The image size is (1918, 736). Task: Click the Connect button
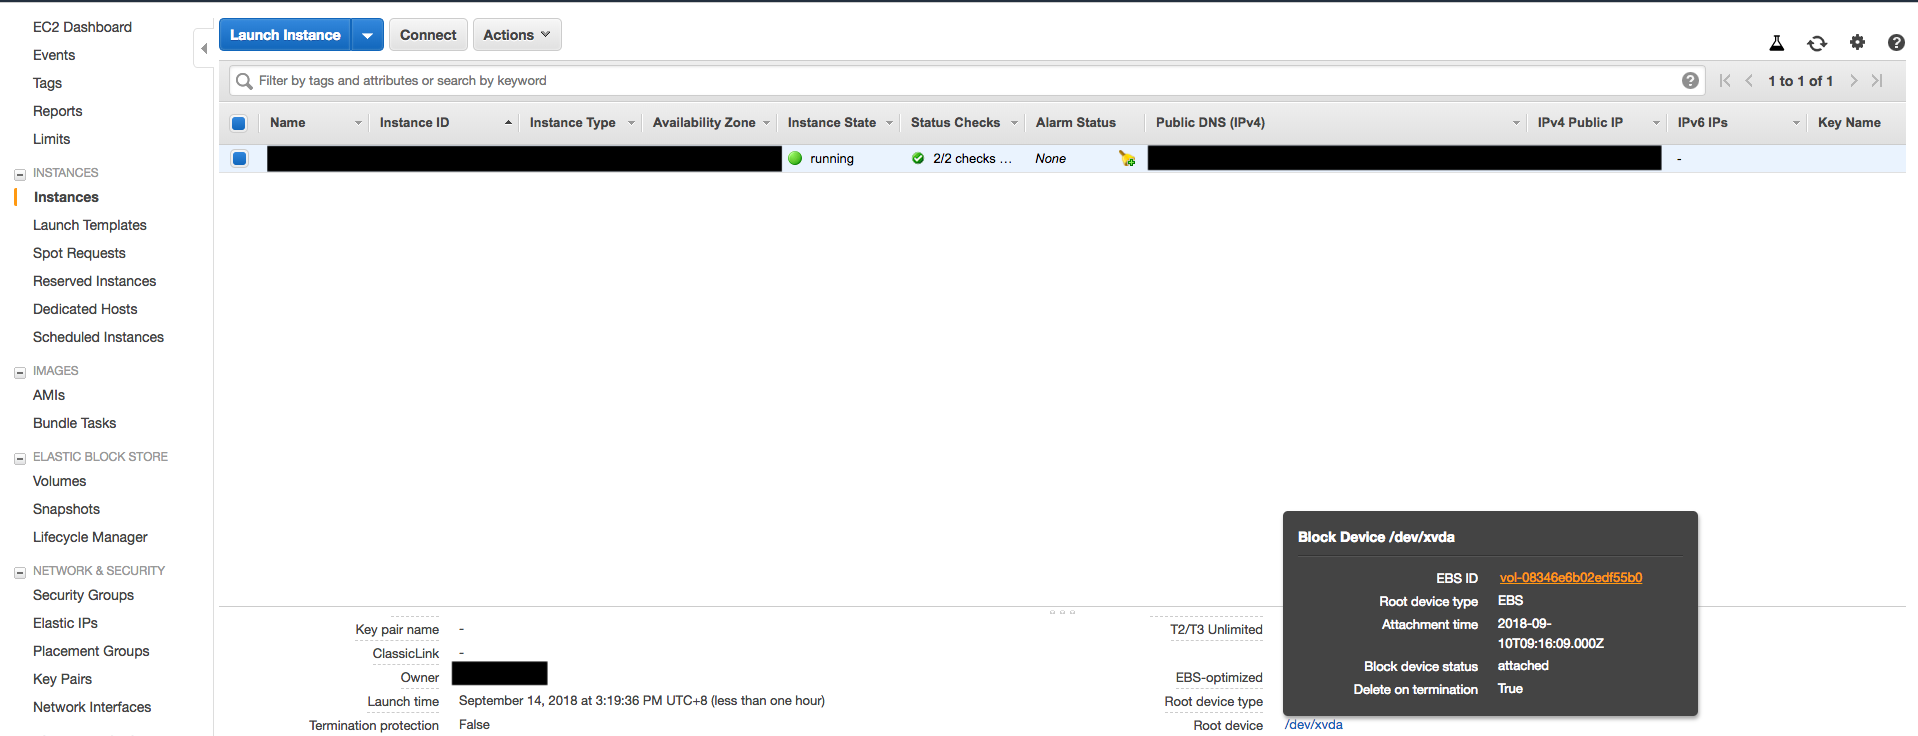(x=428, y=35)
